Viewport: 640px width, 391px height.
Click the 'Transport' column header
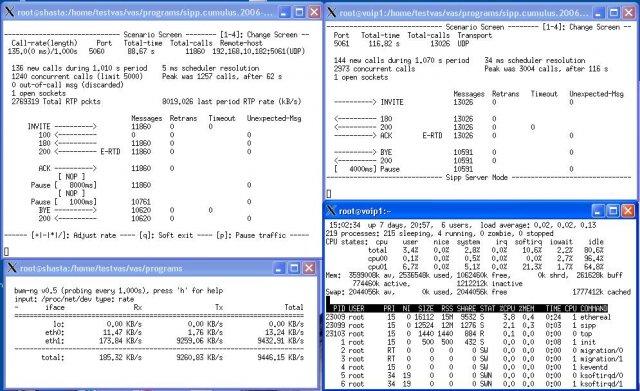475,35
